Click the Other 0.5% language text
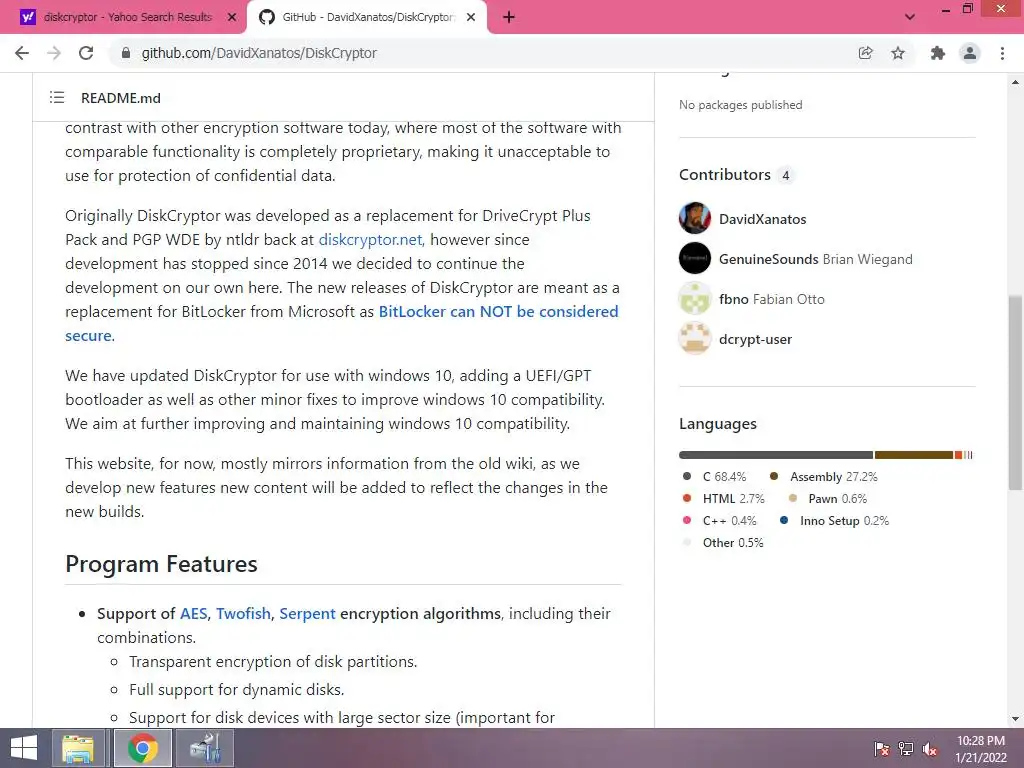This screenshot has height=768, width=1024. [733, 543]
